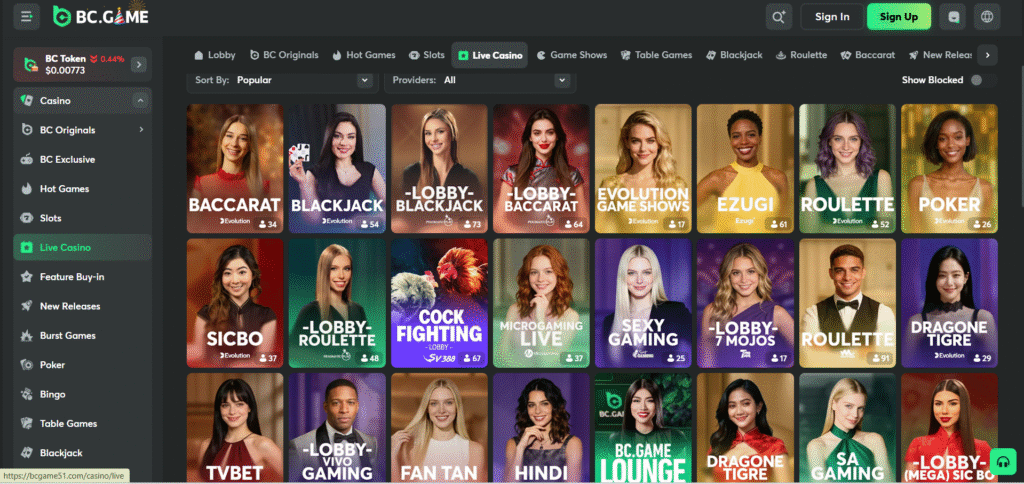Click the hamburger menu icon
Screen dimensions: 1024x484
[26, 16]
